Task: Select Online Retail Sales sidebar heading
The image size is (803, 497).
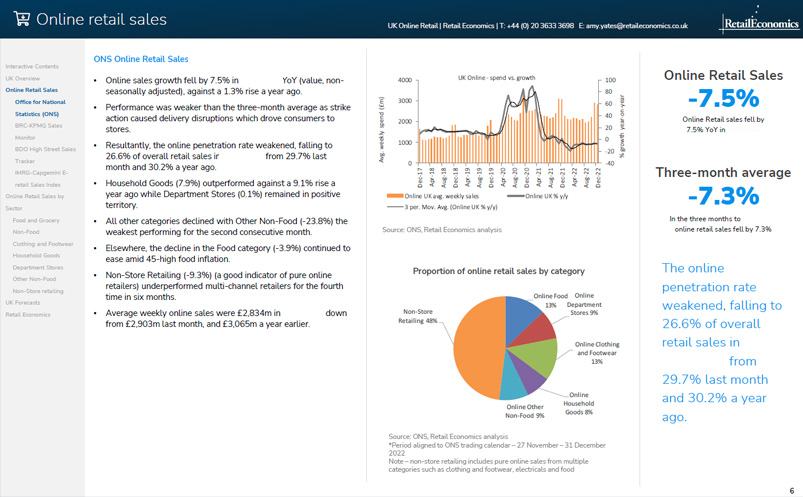Action: (x=31, y=90)
